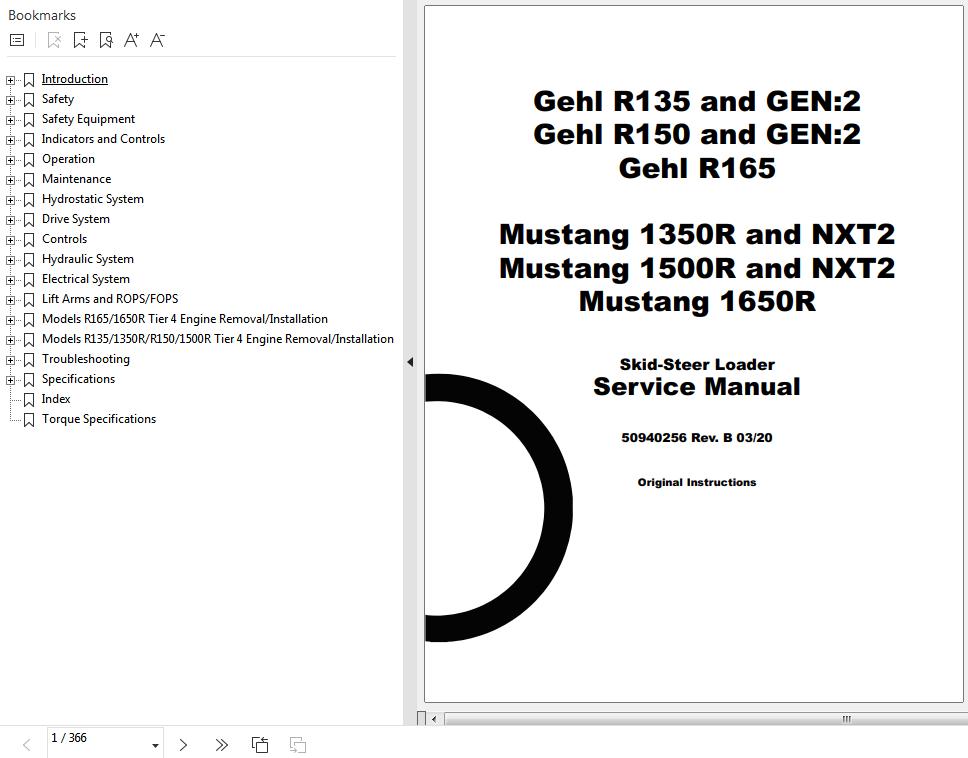This screenshot has height=758, width=968.
Task: Open the Maintenance bookmark
Action: pos(77,179)
